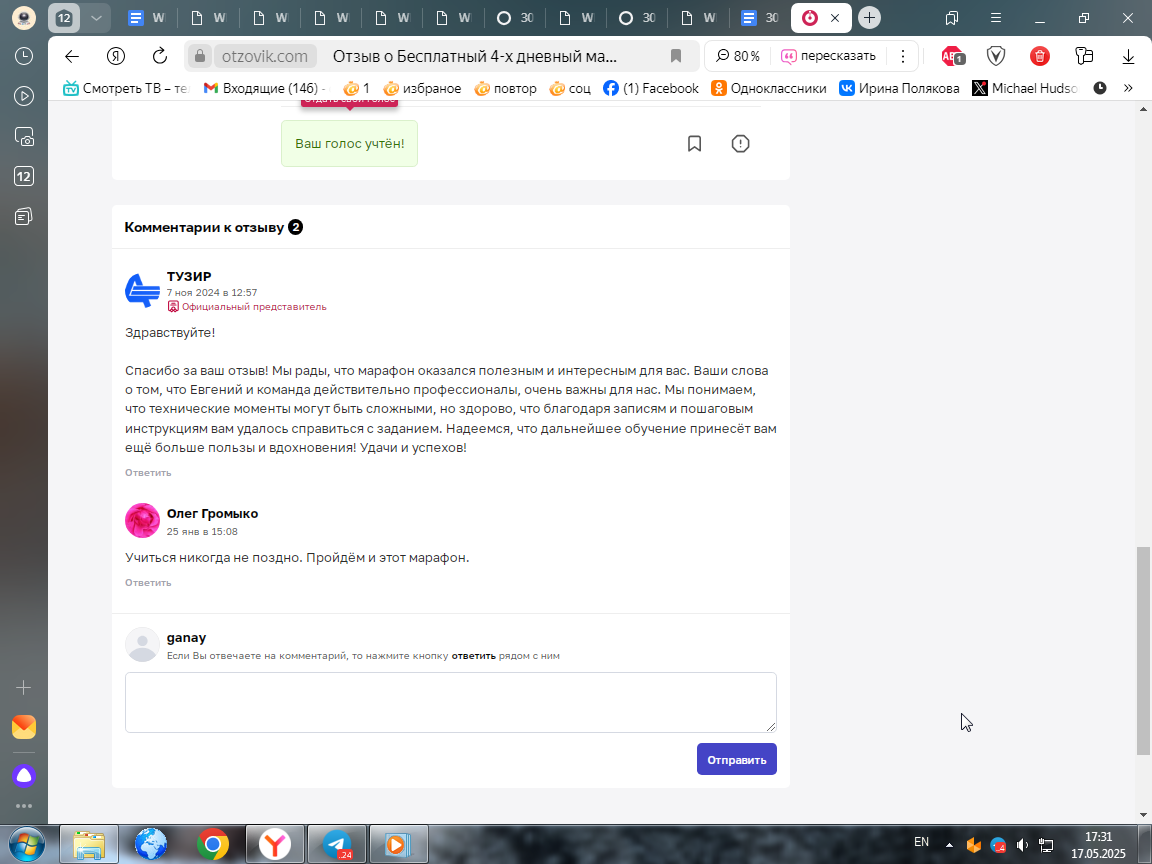Reply to Олег Громыко comment
The height and width of the screenshot is (864, 1152).
(148, 583)
